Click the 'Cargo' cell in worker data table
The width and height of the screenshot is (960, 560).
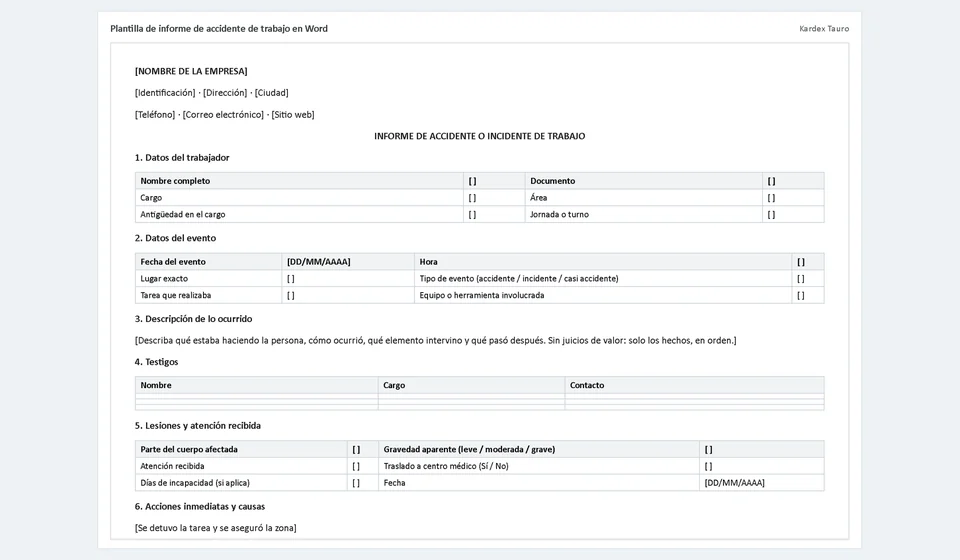299,198
